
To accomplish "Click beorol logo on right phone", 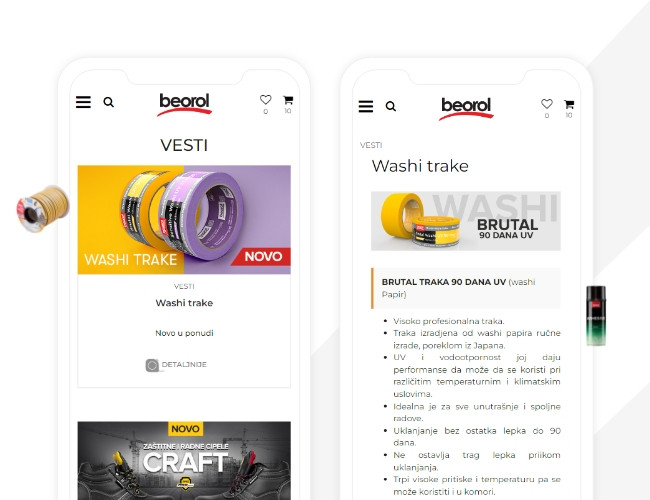I will (466, 109).
